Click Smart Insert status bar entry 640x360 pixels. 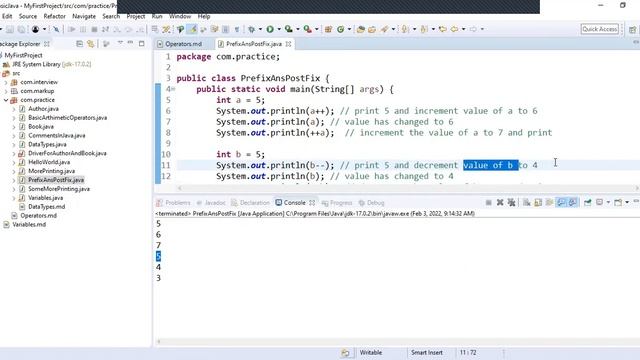point(427,353)
